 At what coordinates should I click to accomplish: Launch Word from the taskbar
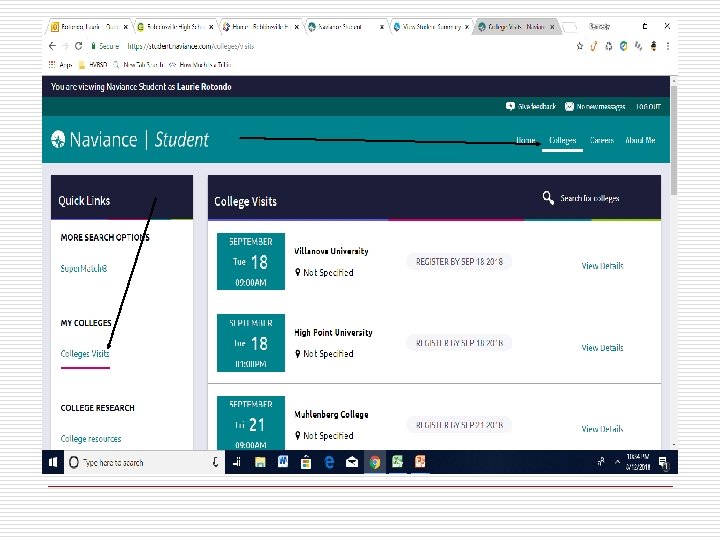point(283,461)
